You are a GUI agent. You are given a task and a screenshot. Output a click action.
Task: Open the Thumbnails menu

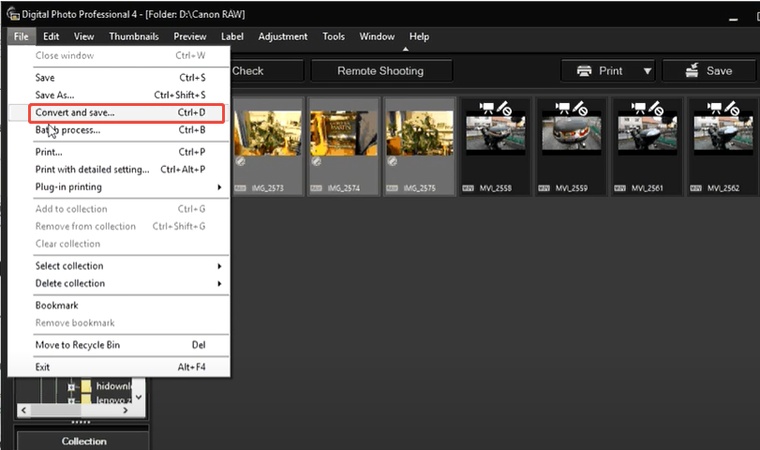pyautogui.click(x=134, y=36)
